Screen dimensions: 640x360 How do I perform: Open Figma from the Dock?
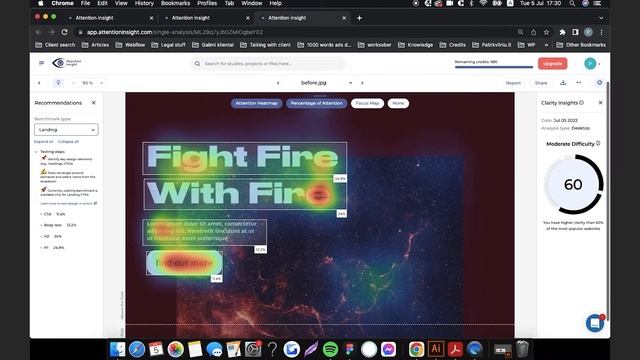click(x=349, y=349)
